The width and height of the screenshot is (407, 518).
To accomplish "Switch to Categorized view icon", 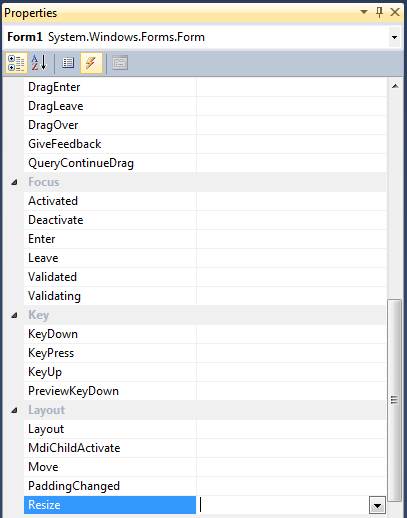I will [16, 63].
